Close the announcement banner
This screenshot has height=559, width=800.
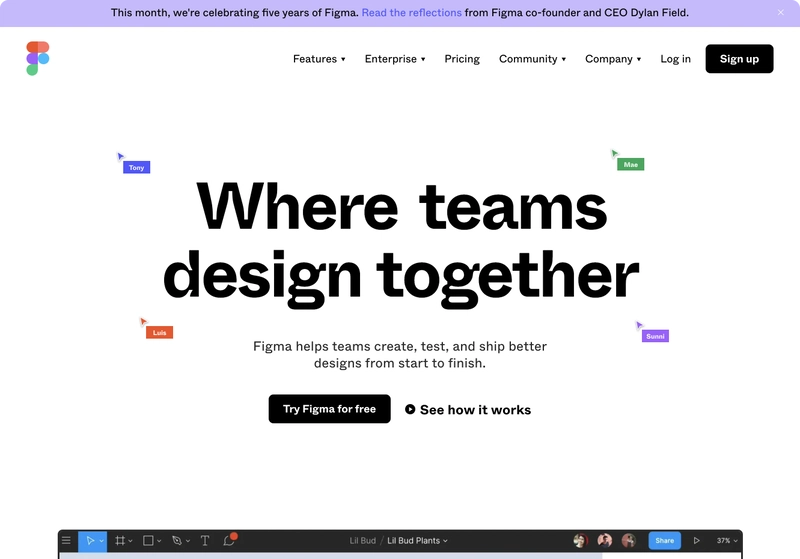point(781,12)
